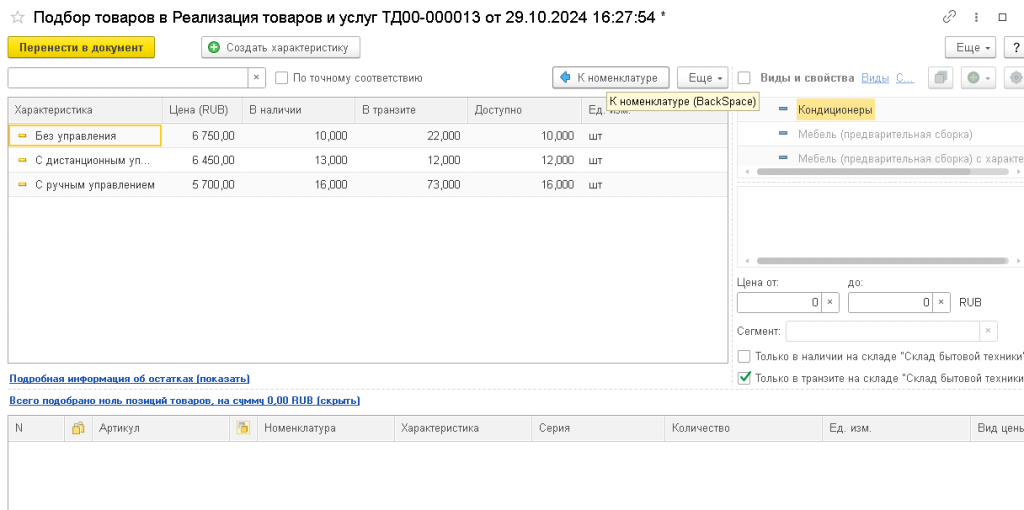The image size is (1024, 510).
Task: Open the truncated С... link
Action: coord(904,78)
